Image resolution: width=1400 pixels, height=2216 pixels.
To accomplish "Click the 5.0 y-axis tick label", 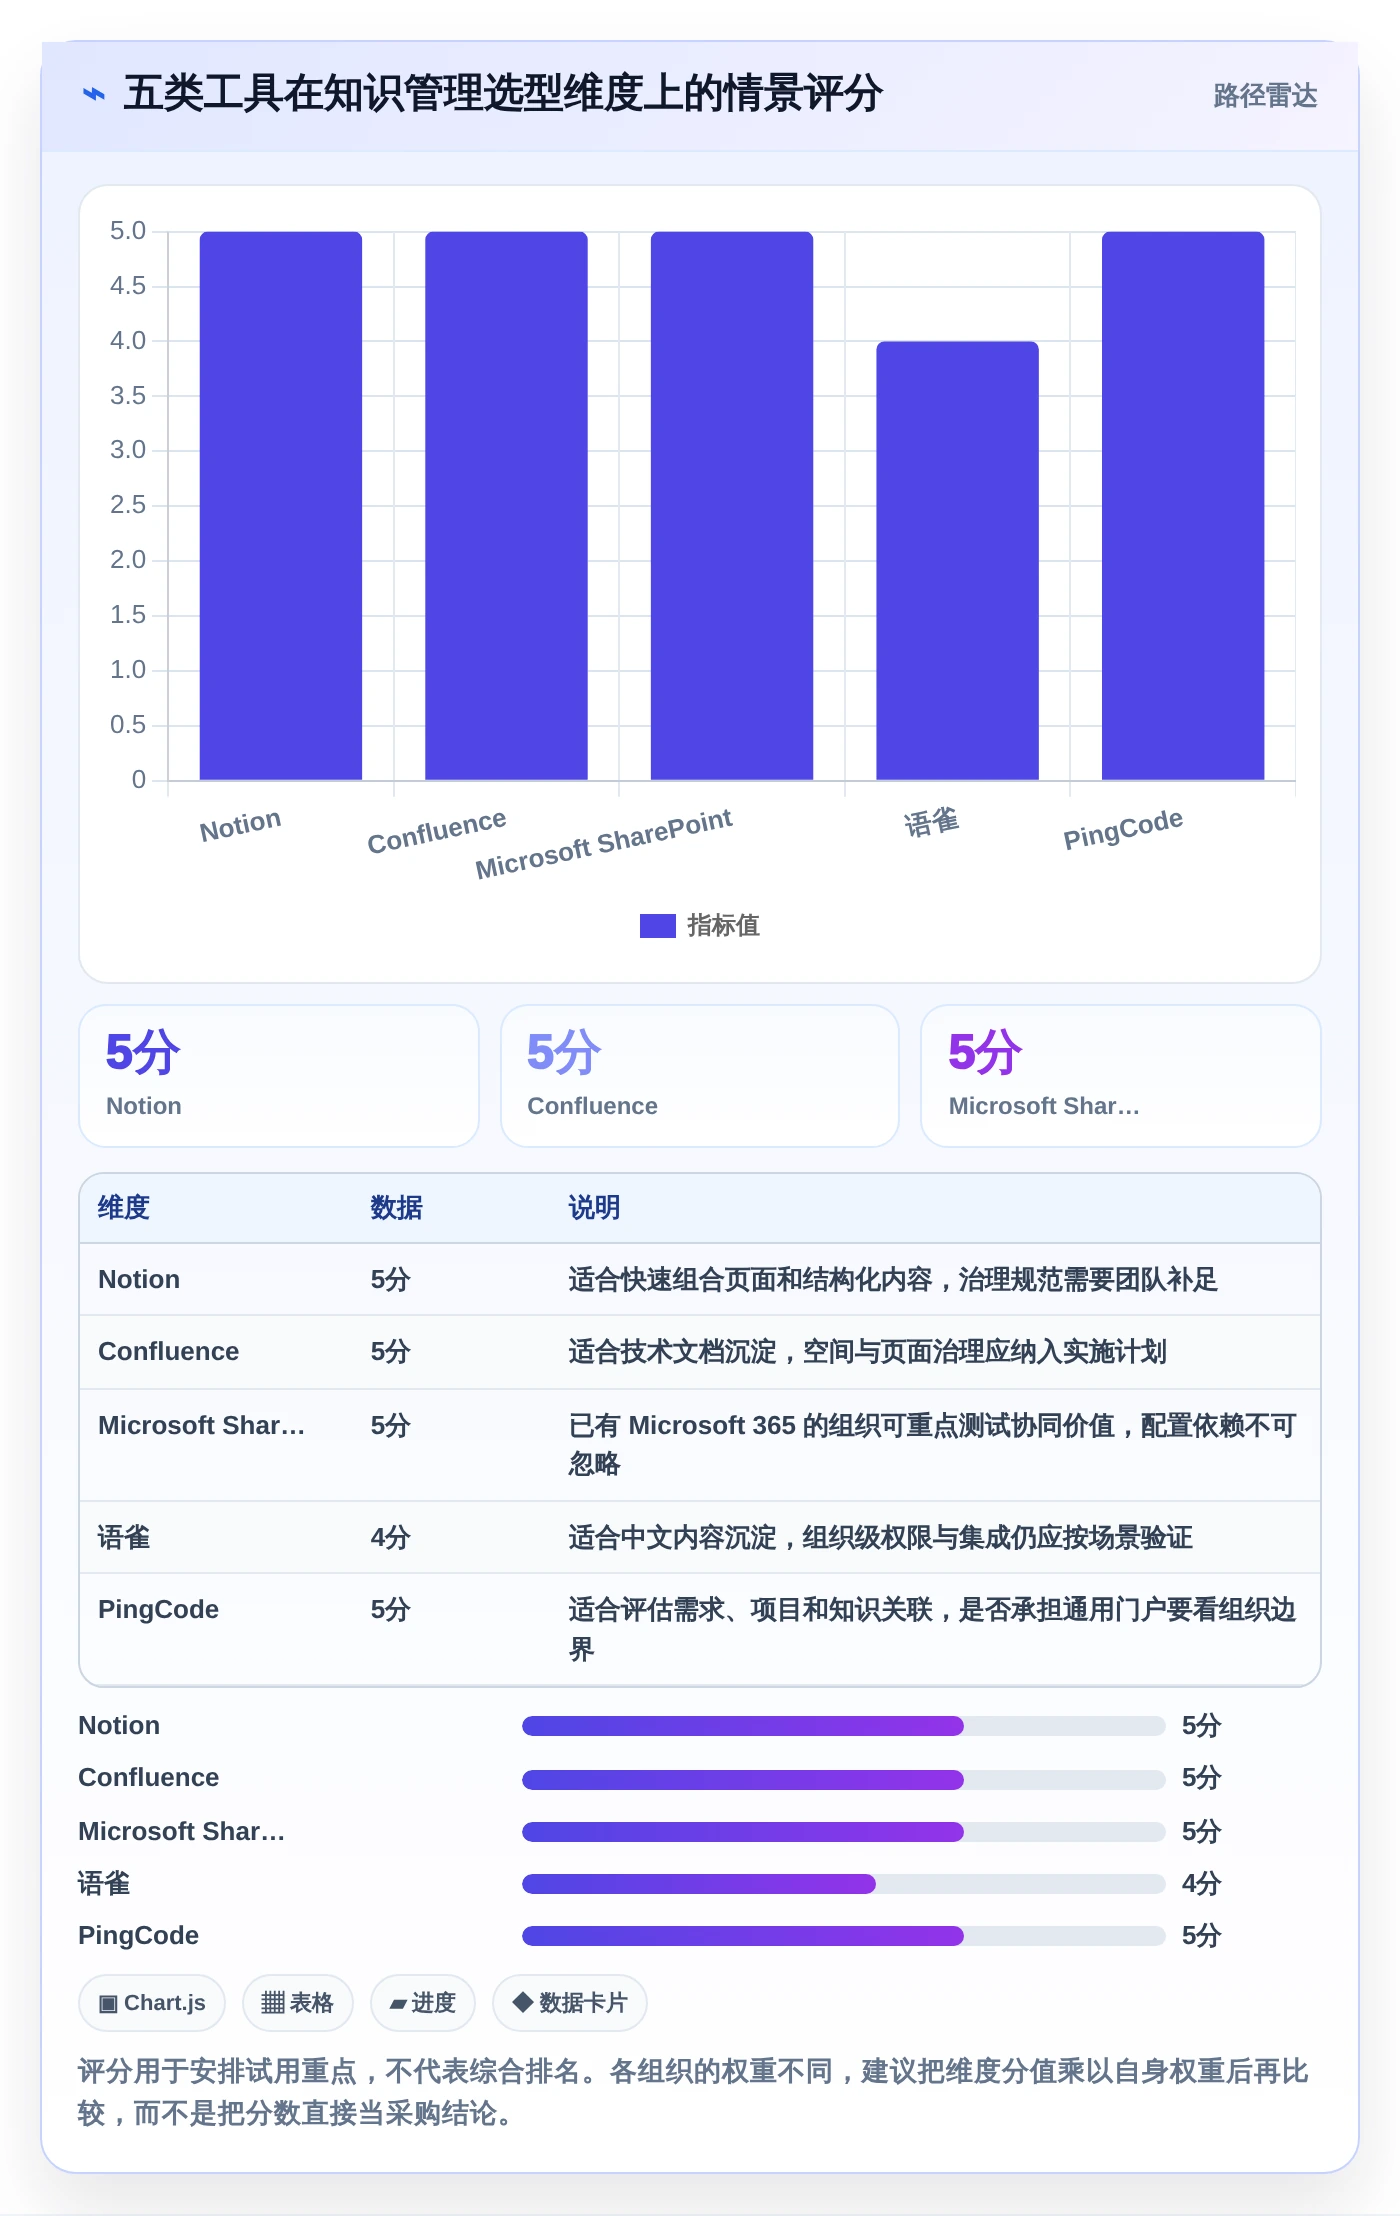I will pos(128,231).
